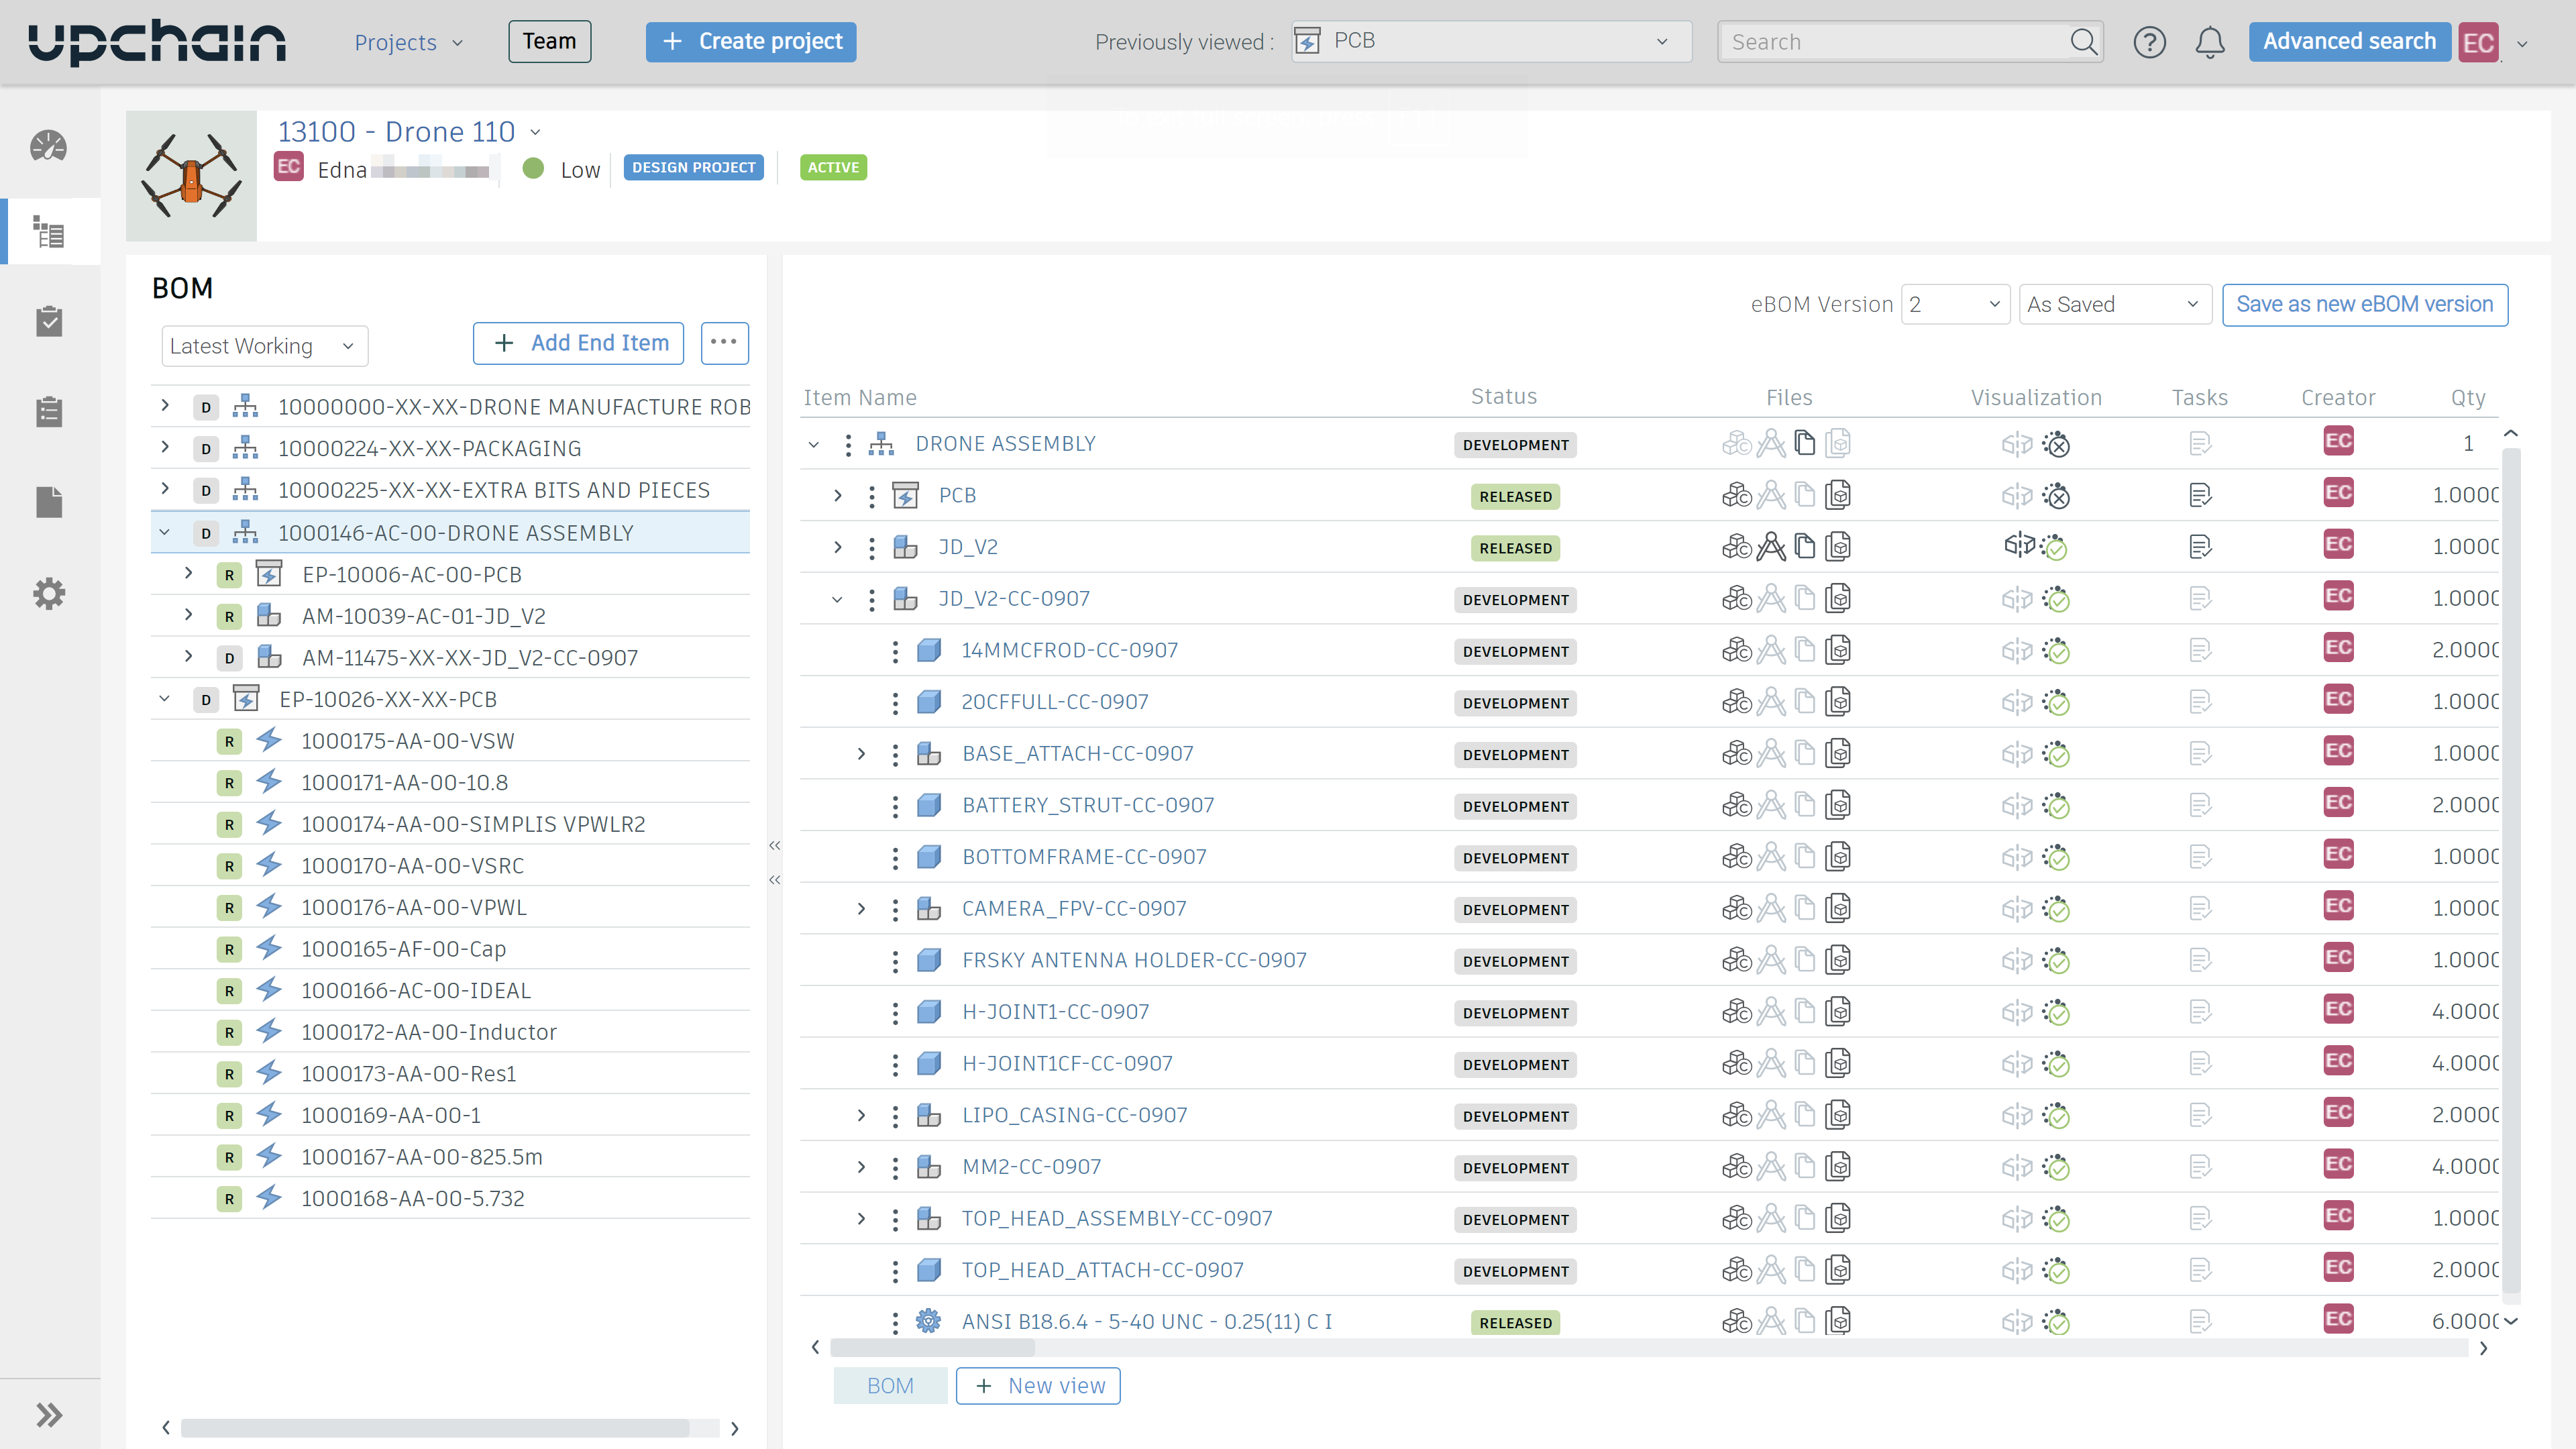Expand the LIPO_CASING-CC-0907 row

[x=861, y=1115]
